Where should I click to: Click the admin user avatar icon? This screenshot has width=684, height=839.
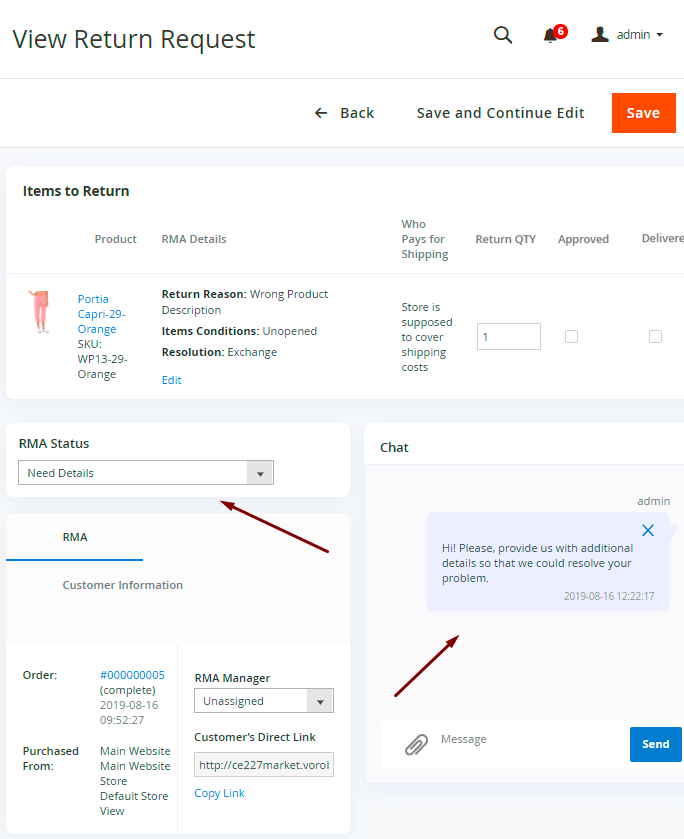point(600,35)
